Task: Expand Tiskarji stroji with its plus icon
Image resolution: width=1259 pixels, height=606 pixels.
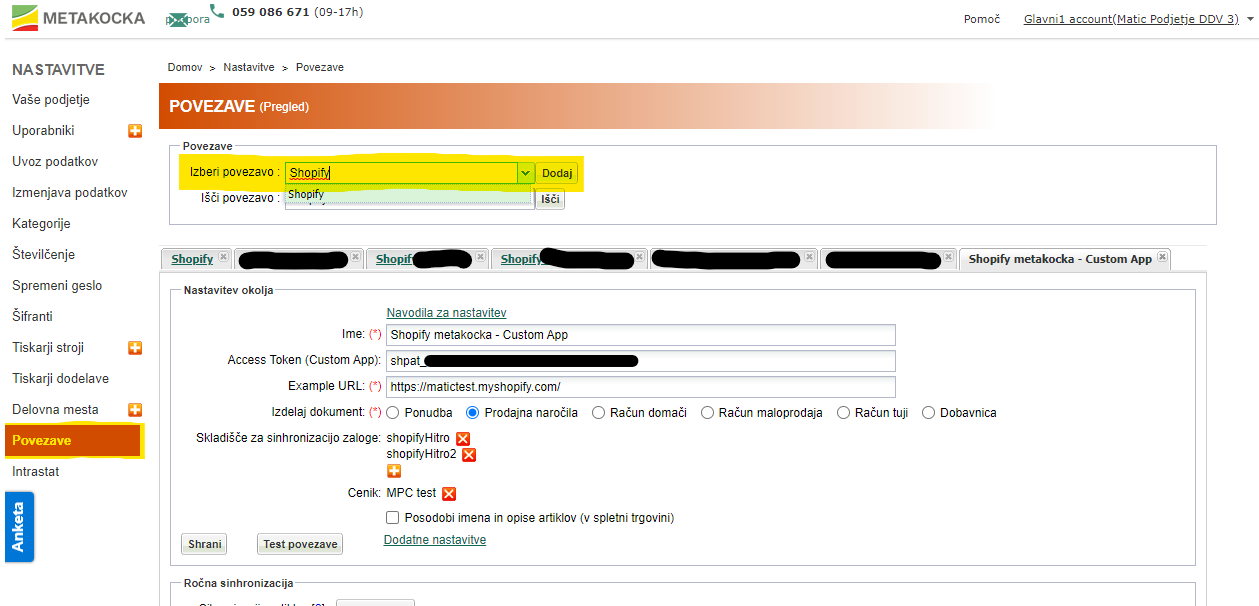Action: (135, 348)
